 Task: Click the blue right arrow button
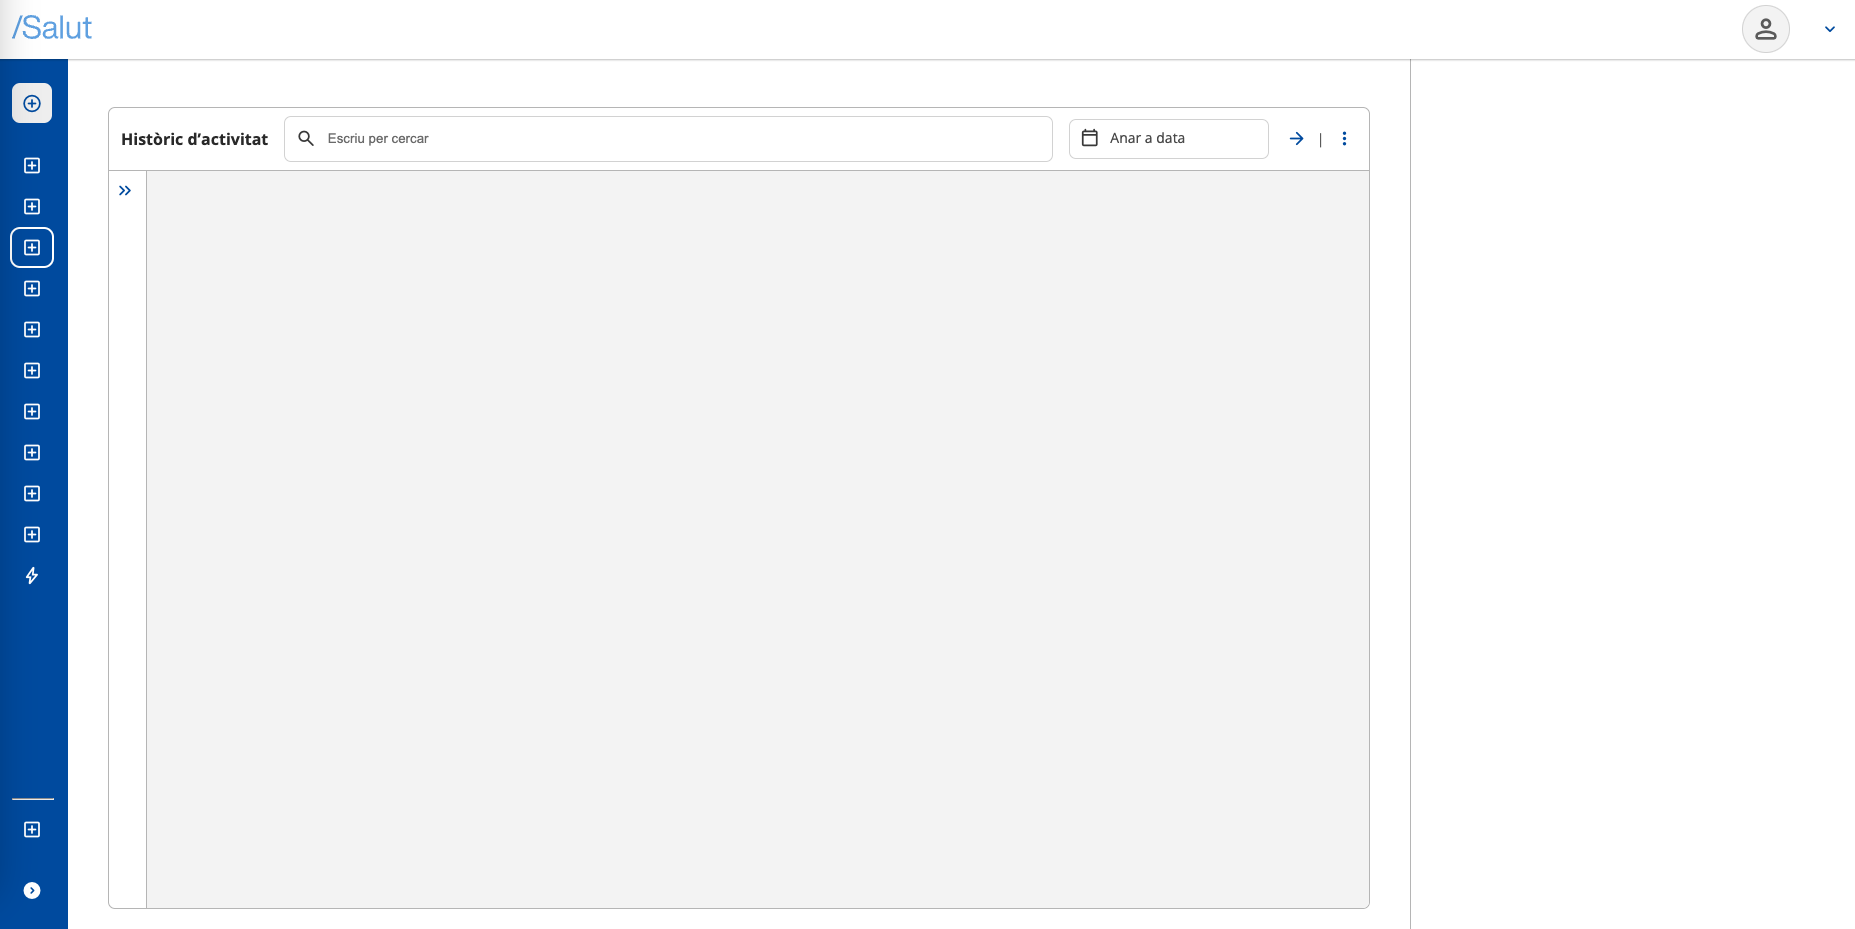pyautogui.click(x=1296, y=139)
